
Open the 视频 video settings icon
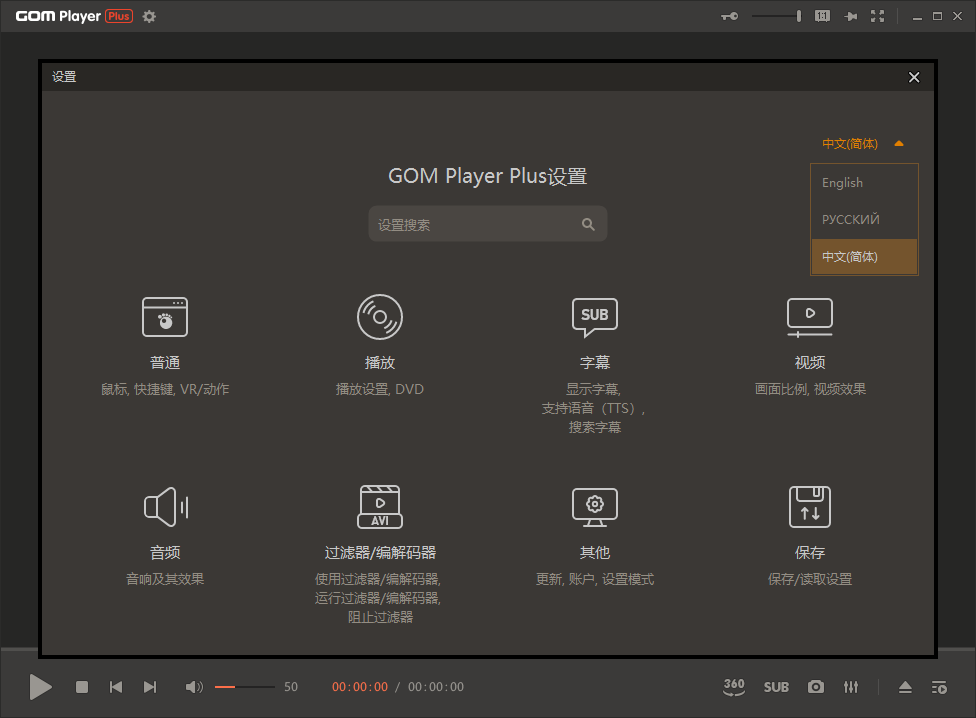point(810,317)
